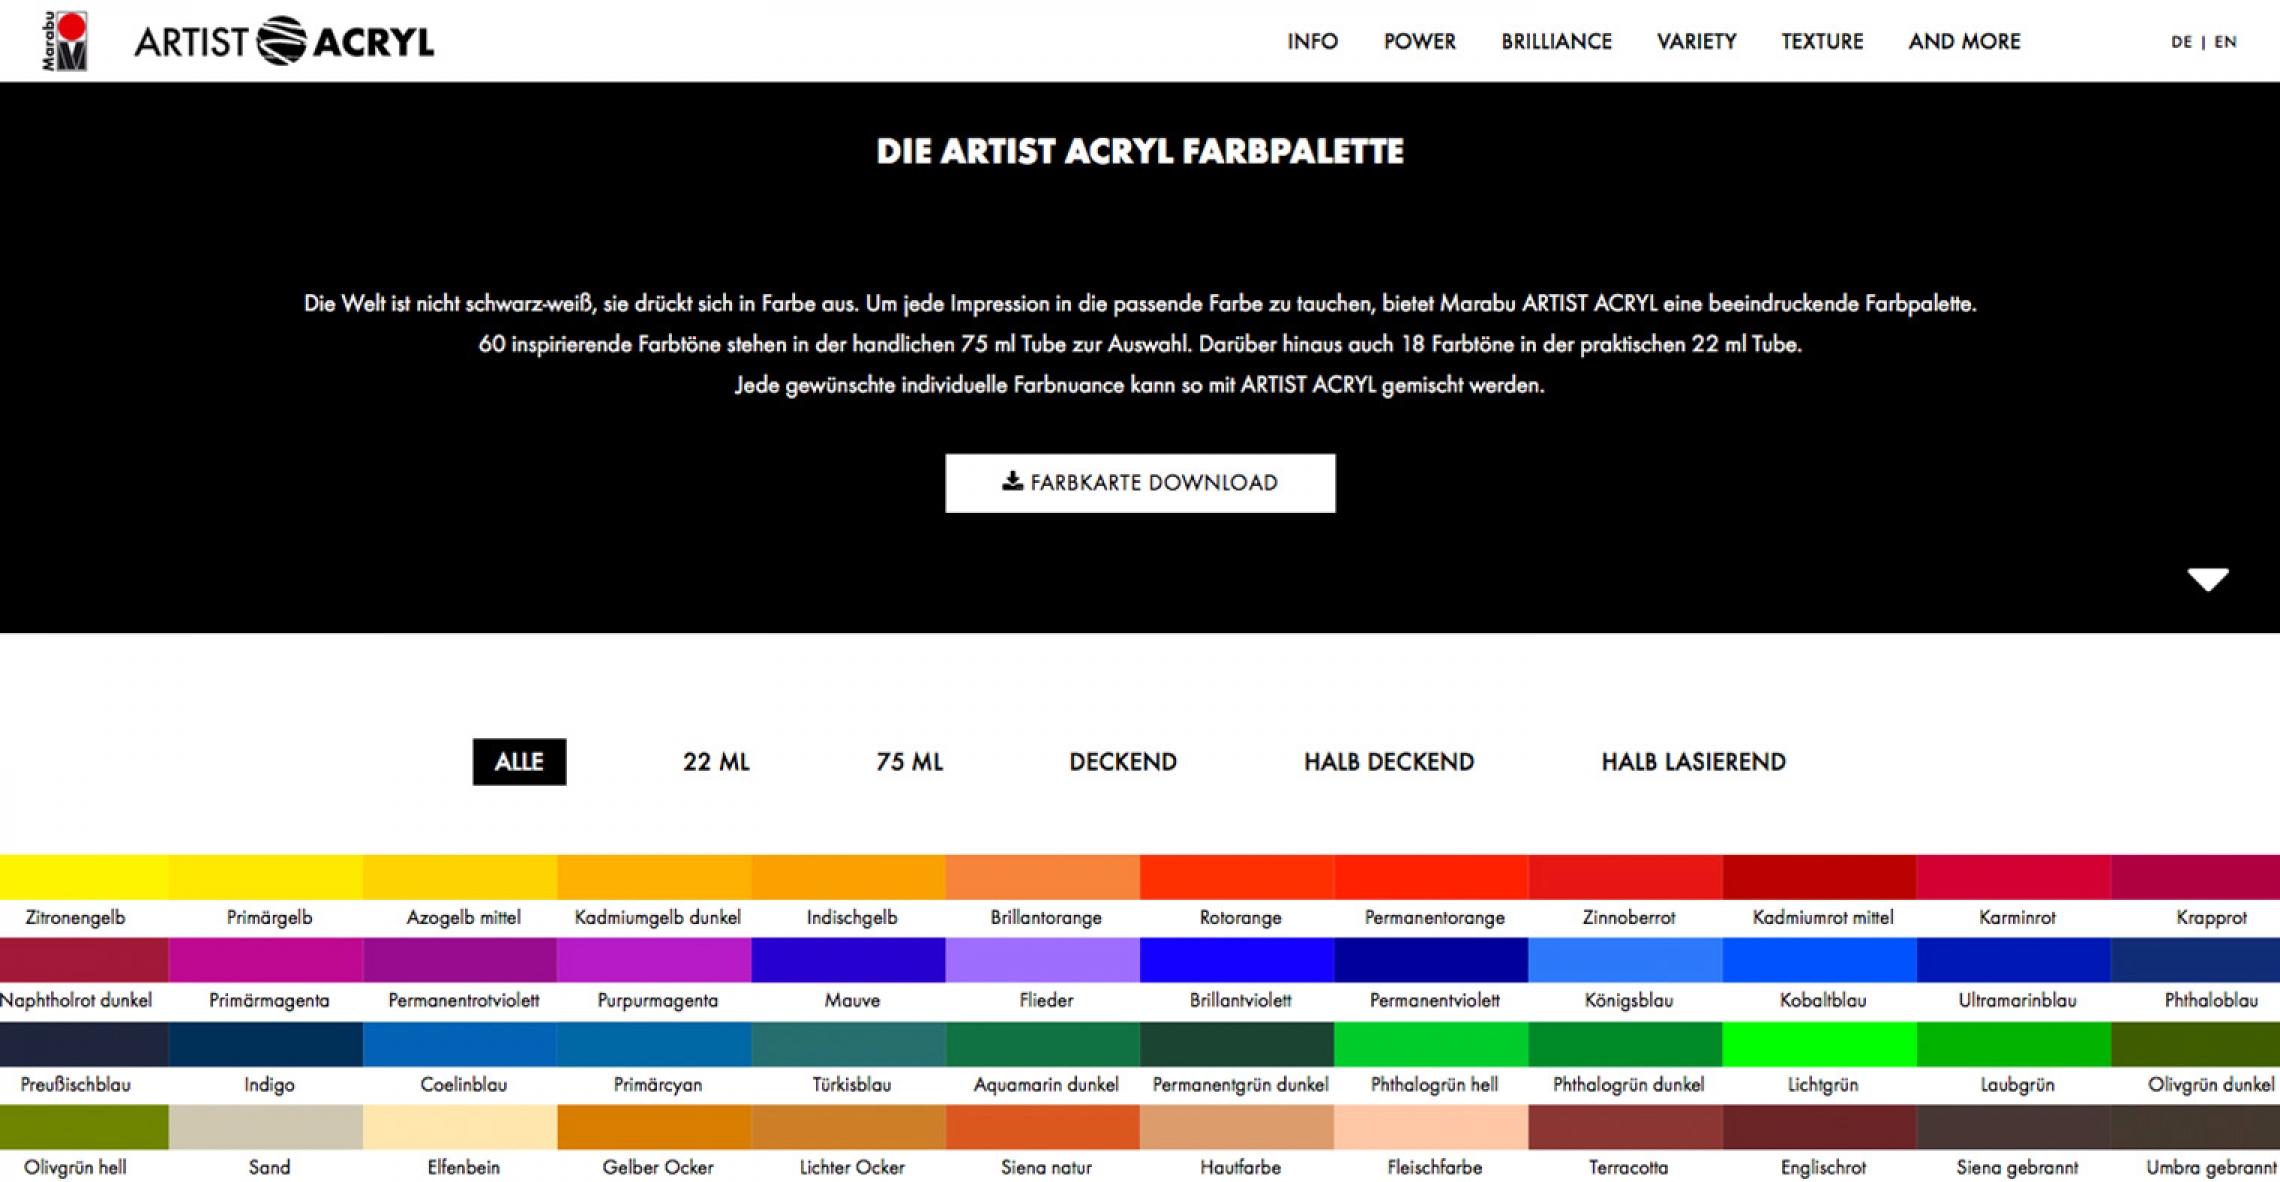Select the Sand color swatch
Image resolution: width=2280 pixels, height=1182 pixels.
[x=266, y=1127]
